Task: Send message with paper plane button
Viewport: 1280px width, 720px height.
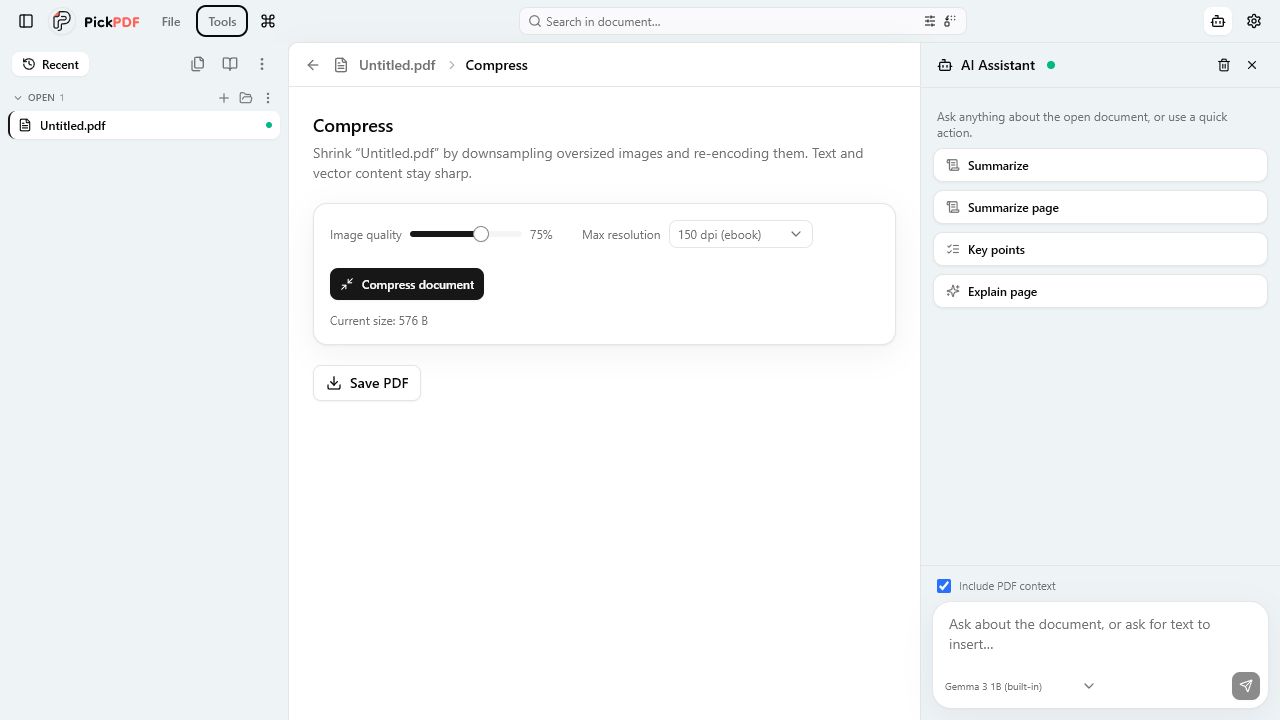Action: point(1246,686)
